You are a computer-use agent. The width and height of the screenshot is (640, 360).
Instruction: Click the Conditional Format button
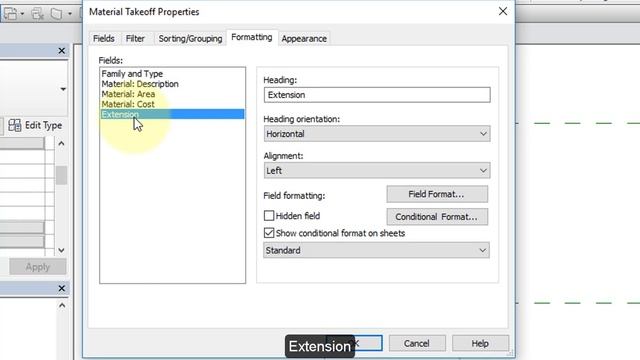[x=437, y=217]
